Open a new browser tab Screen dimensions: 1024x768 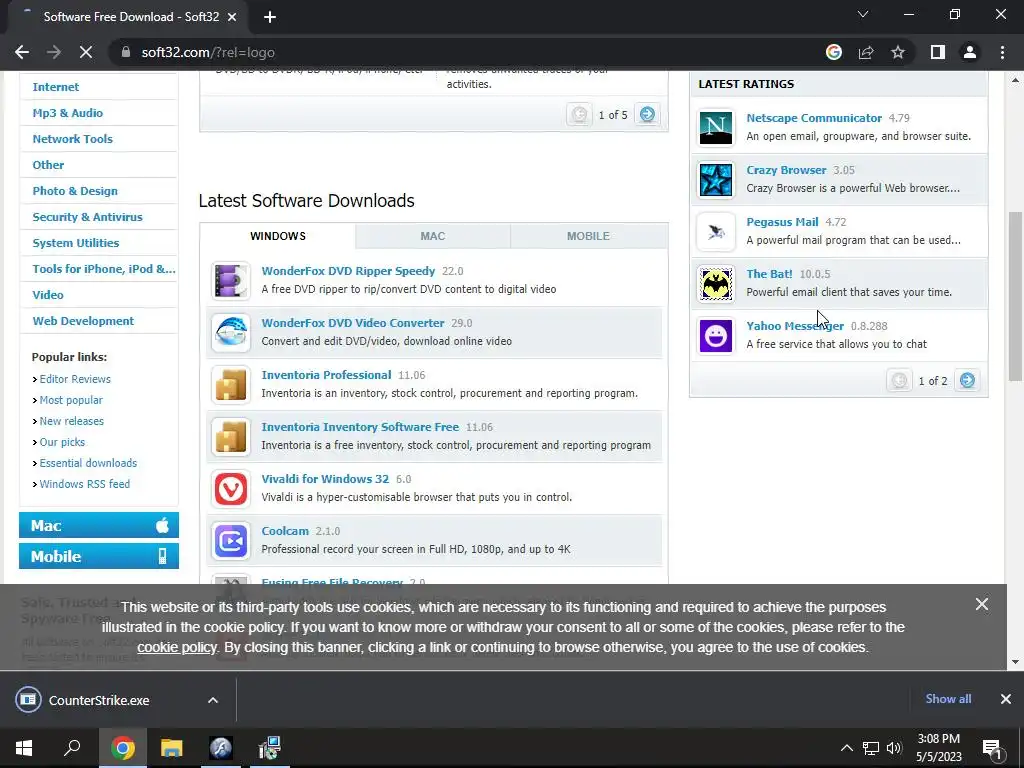pyautogui.click(x=270, y=17)
